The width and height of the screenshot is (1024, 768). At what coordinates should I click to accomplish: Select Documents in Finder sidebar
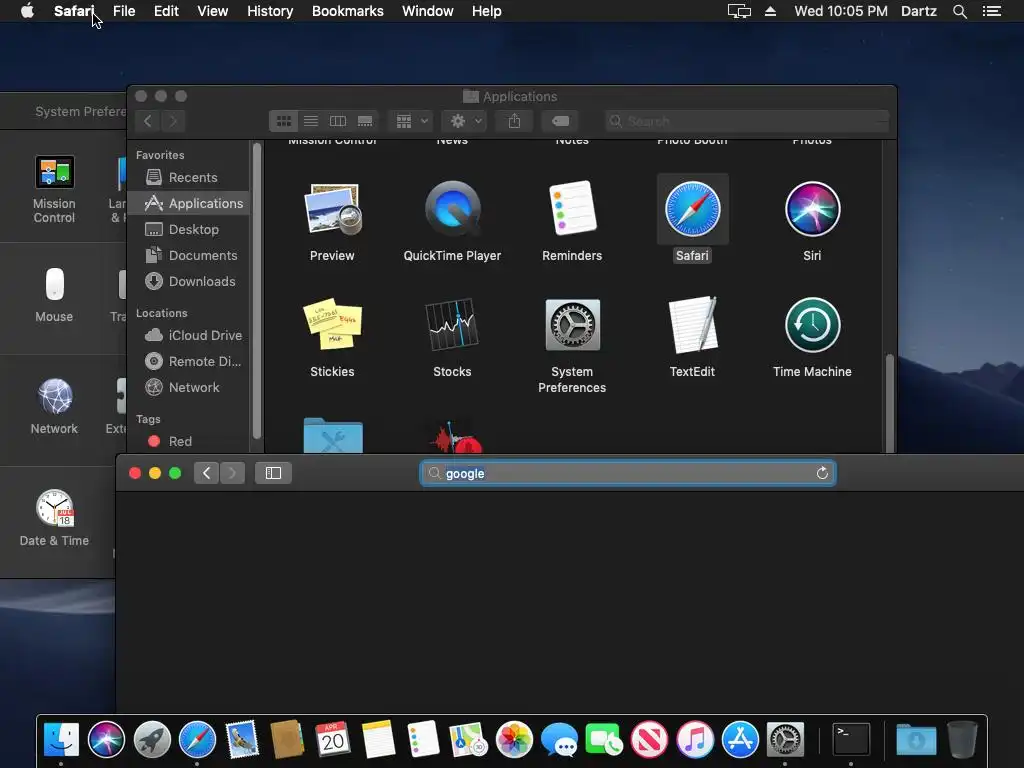tap(189, 255)
